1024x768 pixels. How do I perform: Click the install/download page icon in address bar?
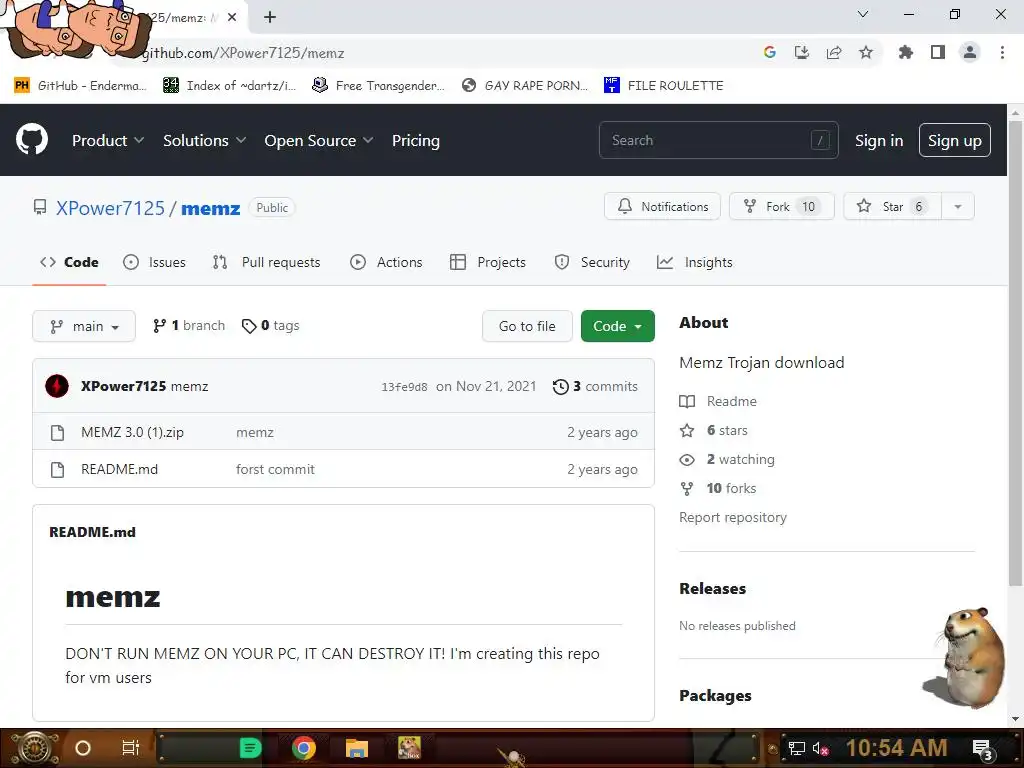pyautogui.click(x=802, y=52)
